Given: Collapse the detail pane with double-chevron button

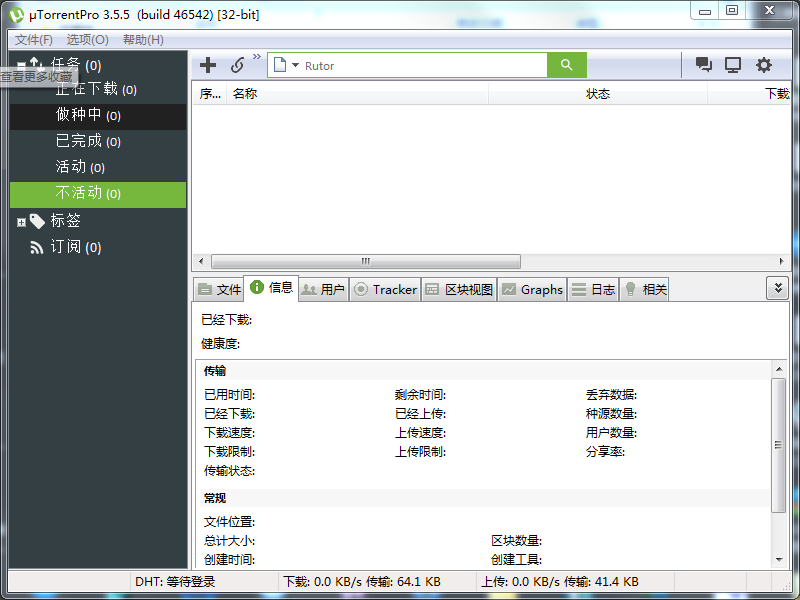Looking at the screenshot, I should coord(778,288).
